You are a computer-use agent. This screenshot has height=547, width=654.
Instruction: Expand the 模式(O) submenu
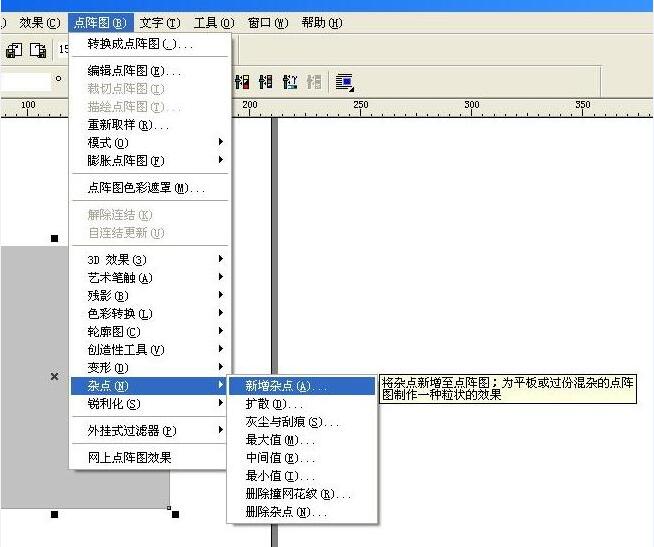(150, 143)
